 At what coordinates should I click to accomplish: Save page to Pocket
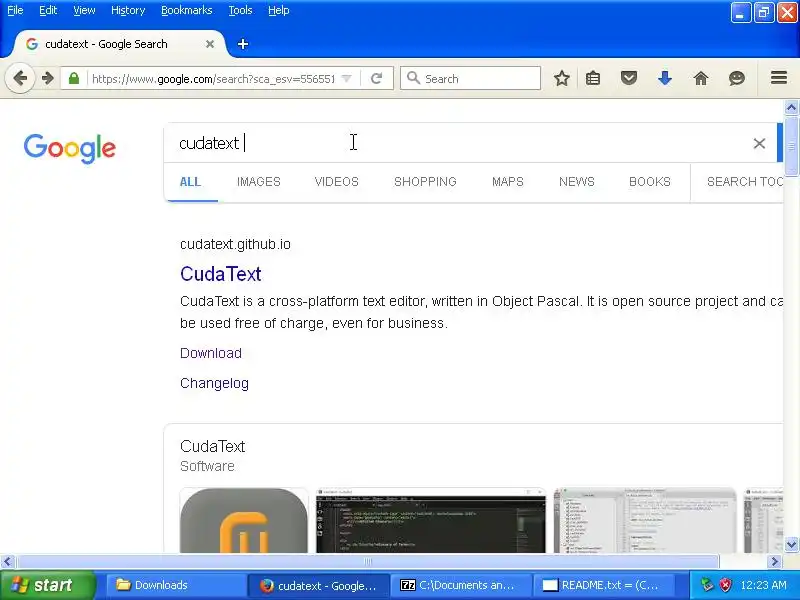coord(629,79)
